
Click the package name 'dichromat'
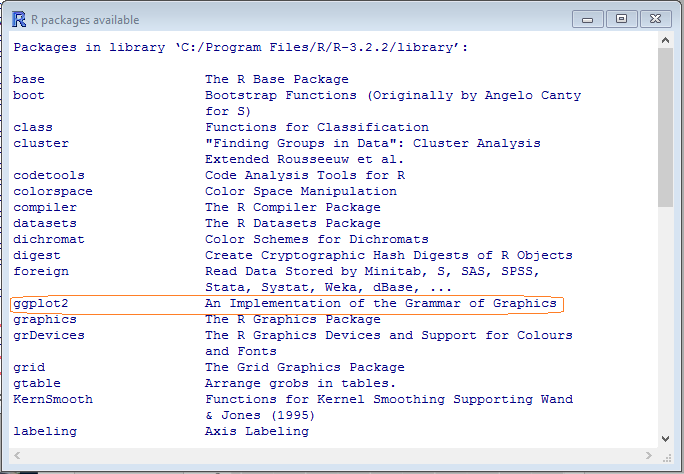coord(49,239)
